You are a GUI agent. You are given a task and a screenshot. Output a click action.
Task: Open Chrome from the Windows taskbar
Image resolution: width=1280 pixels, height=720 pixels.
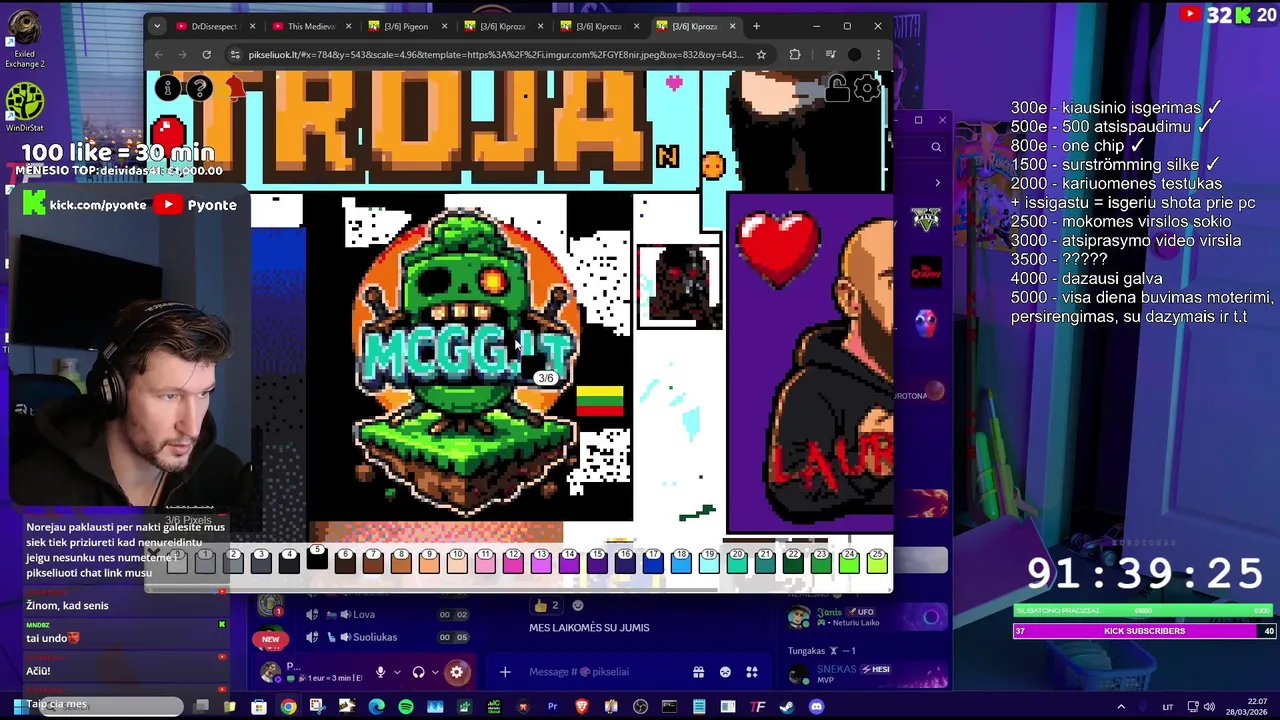coord(288,707)
